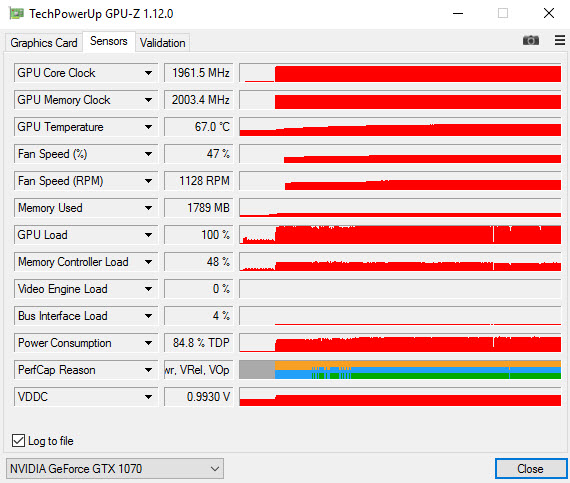Click the 0.9930 V voltage value
This screenshot has height=483, width=570.
[x=198, y=397]
